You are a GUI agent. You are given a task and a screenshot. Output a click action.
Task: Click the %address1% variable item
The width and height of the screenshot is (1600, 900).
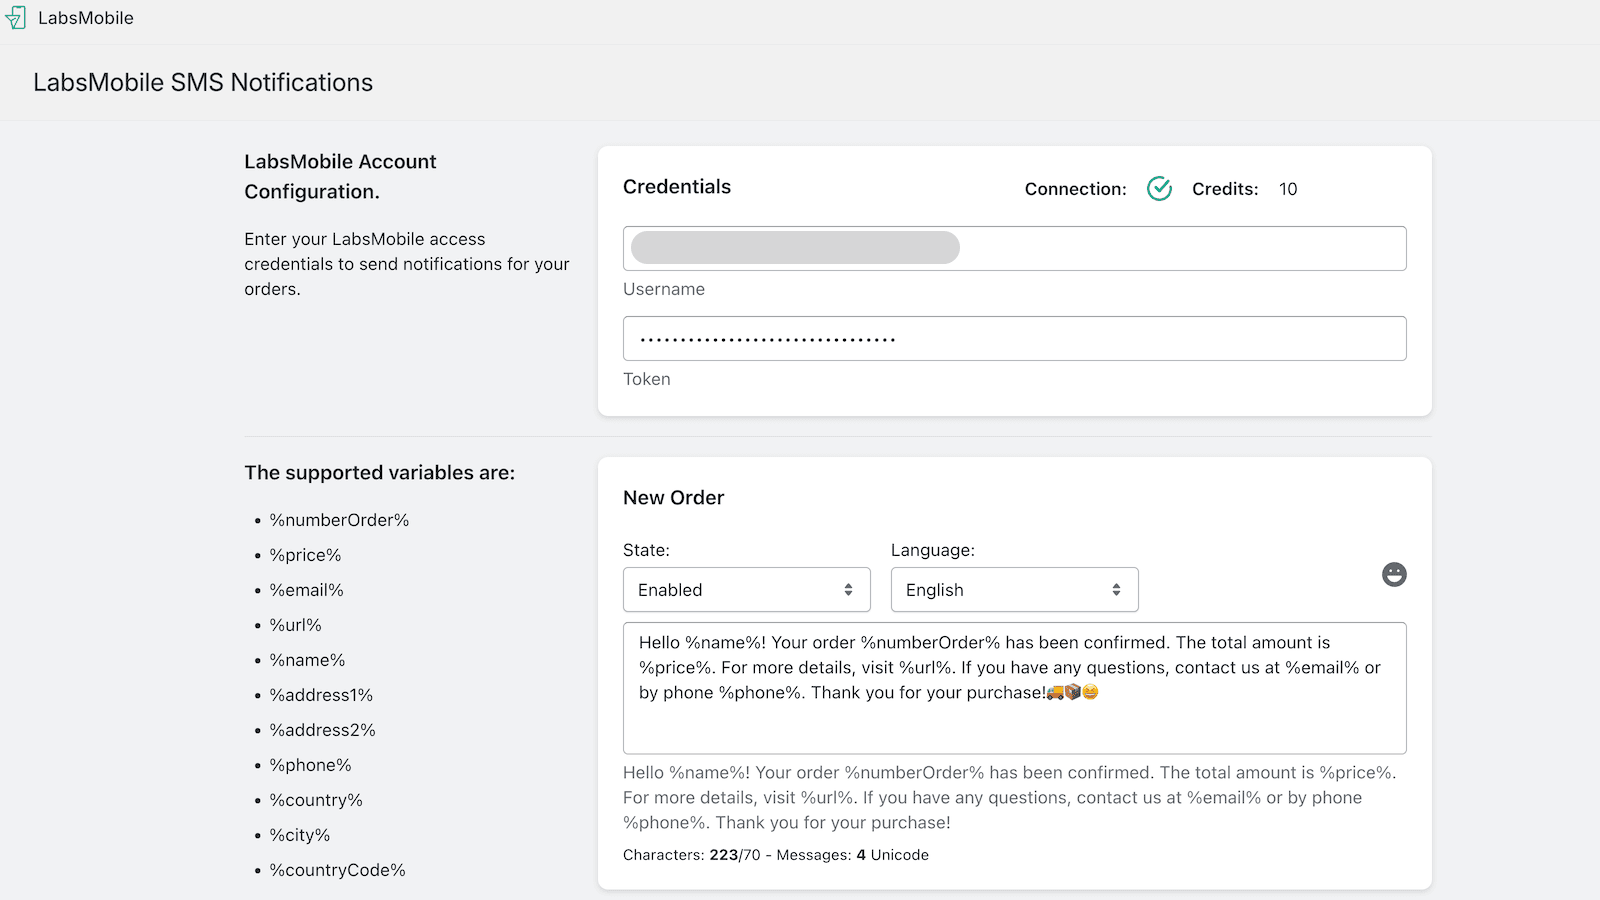[321, 695]
